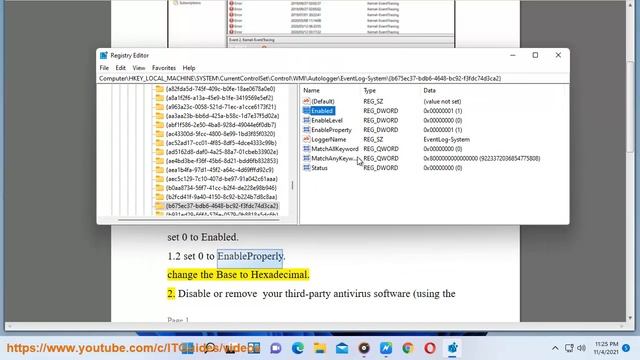Click the Status value icon
The height and width of the screenshot is (360, 640).
[x=307, y=167]
